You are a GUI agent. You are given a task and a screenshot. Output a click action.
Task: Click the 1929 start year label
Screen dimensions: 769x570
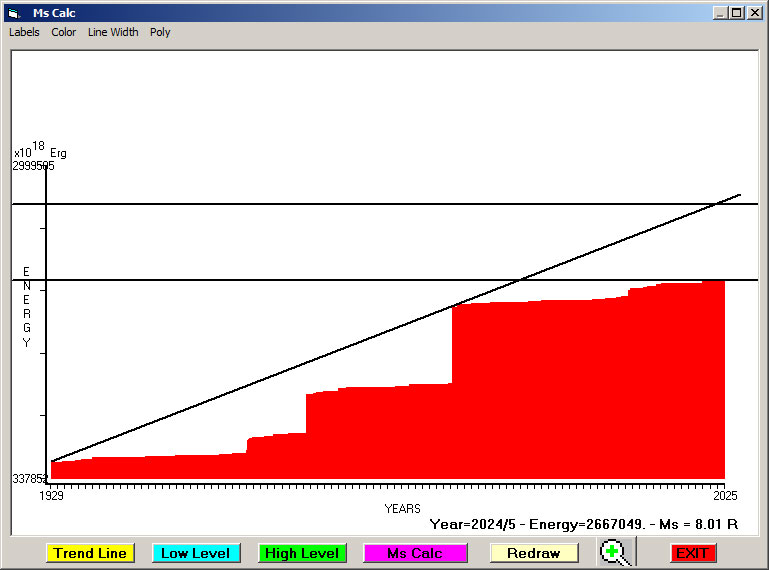coord(50,496)
